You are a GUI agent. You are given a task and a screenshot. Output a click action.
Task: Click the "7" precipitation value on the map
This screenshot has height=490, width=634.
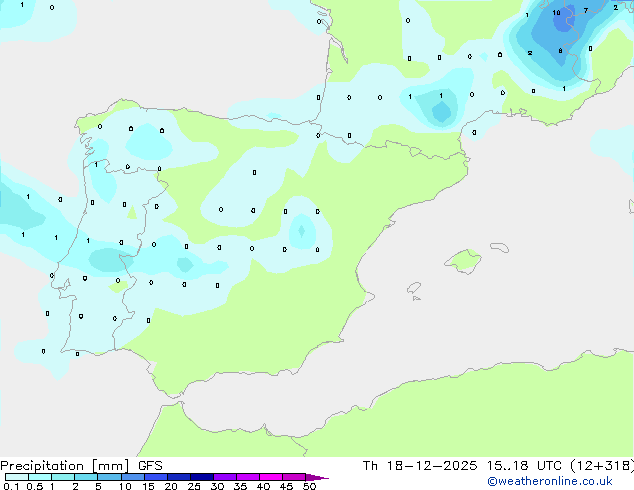pyautogui.click(x=585, y=11)
